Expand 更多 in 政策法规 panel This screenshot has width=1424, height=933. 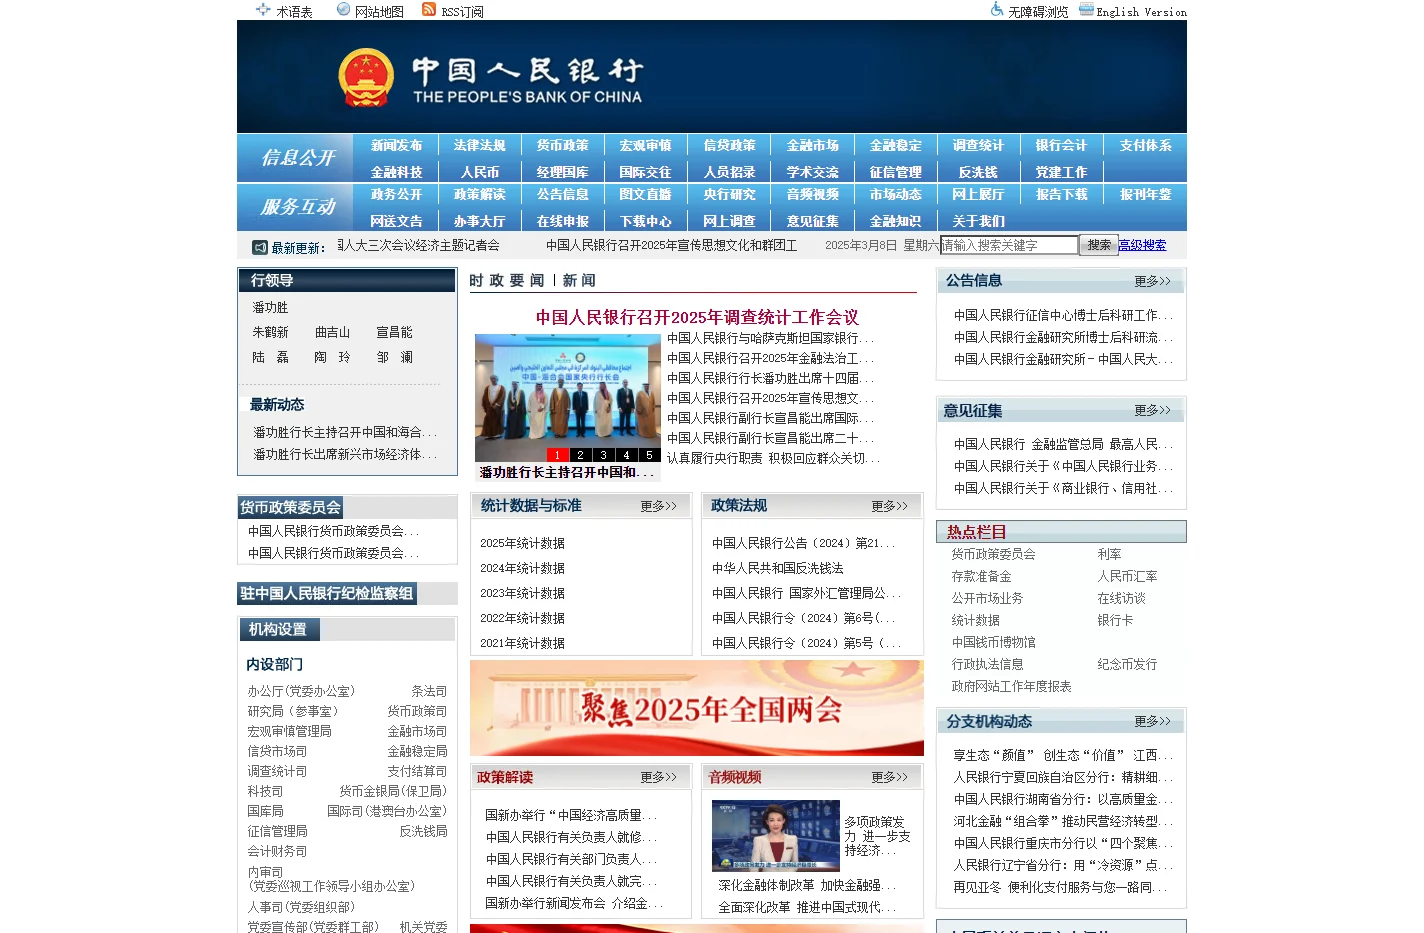pos(889,507)
